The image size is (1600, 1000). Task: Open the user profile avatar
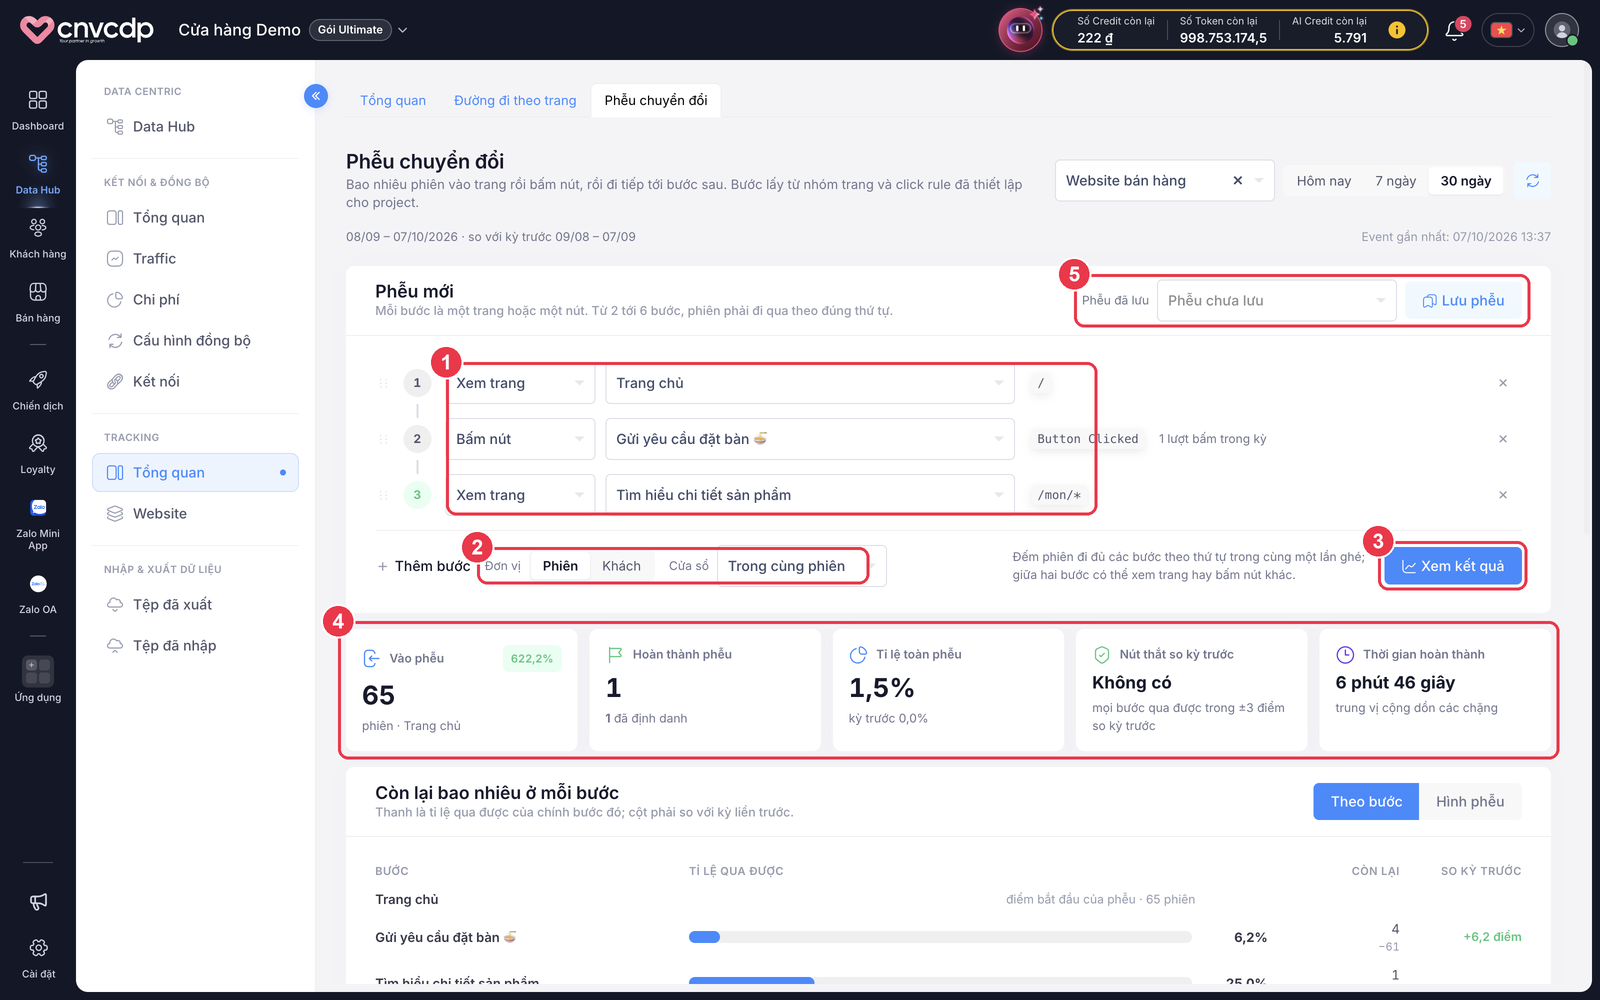[1562, 30]
